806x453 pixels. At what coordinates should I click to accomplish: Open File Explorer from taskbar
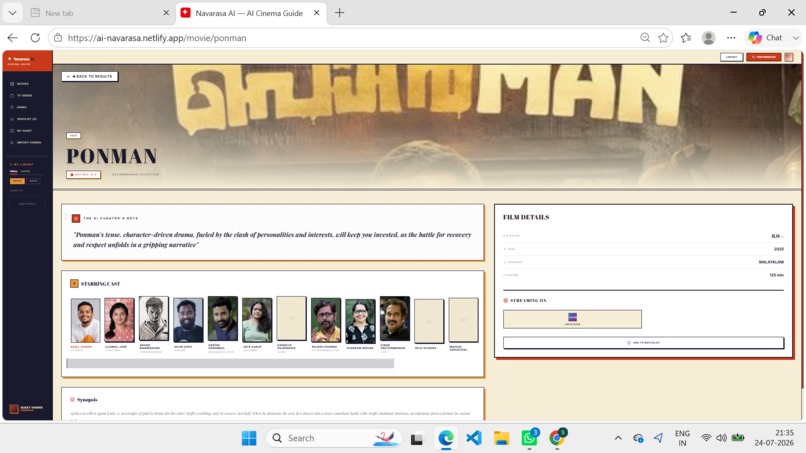click(501, 438)
